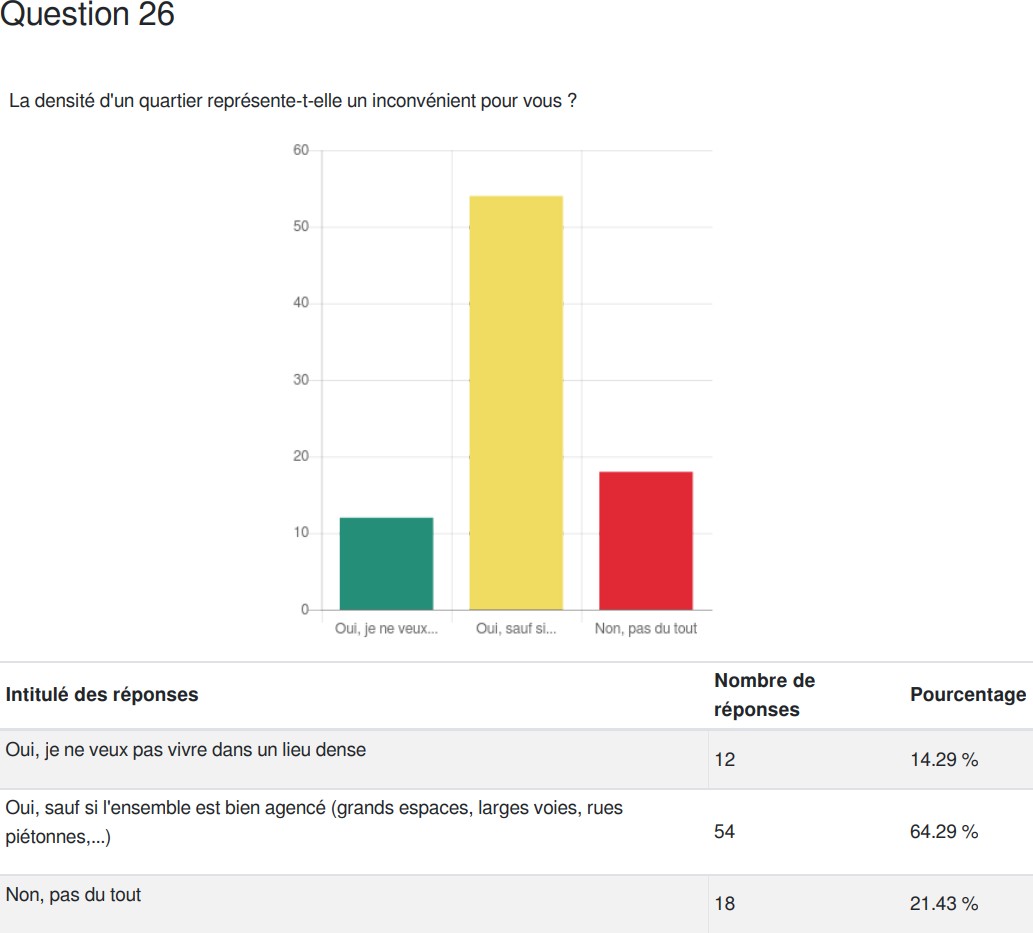Click the green bar for Oui, je ne veux
1033x933 pixels.
[x=387, y=563]
